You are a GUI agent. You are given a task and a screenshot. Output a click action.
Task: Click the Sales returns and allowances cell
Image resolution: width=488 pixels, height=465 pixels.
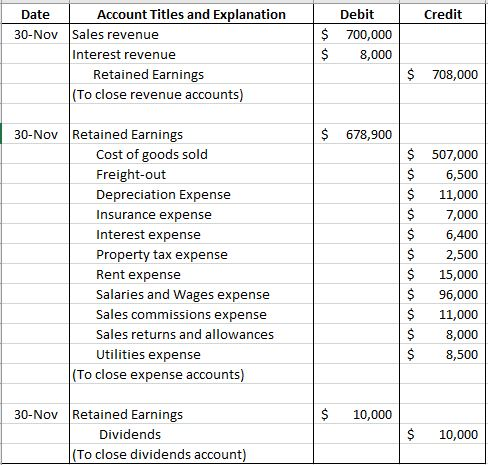coord(191,334)
